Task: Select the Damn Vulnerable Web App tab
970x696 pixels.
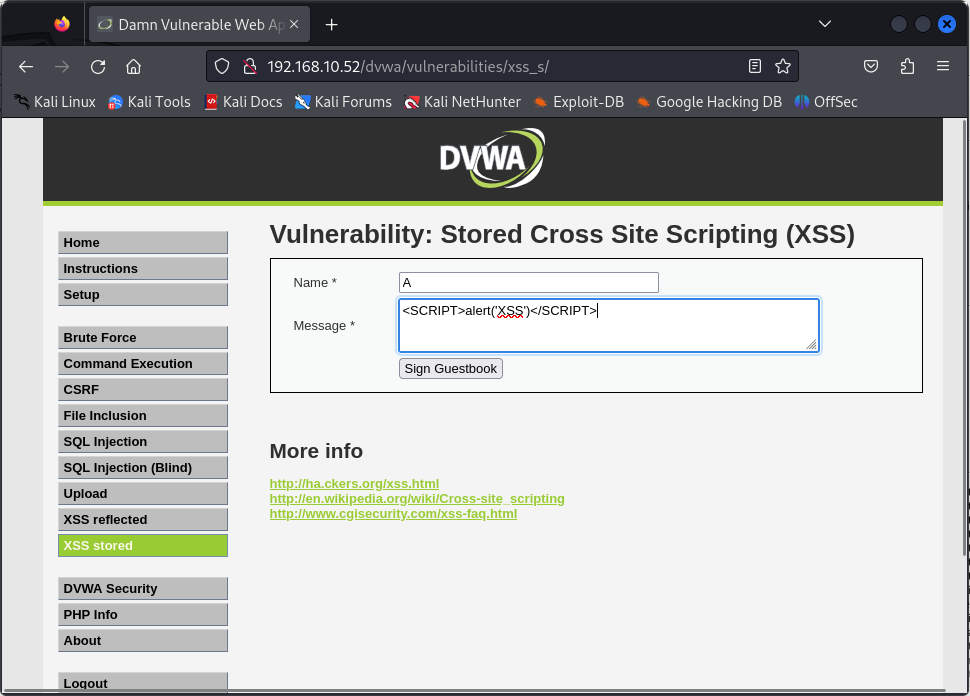Action: tap(199, 24)
